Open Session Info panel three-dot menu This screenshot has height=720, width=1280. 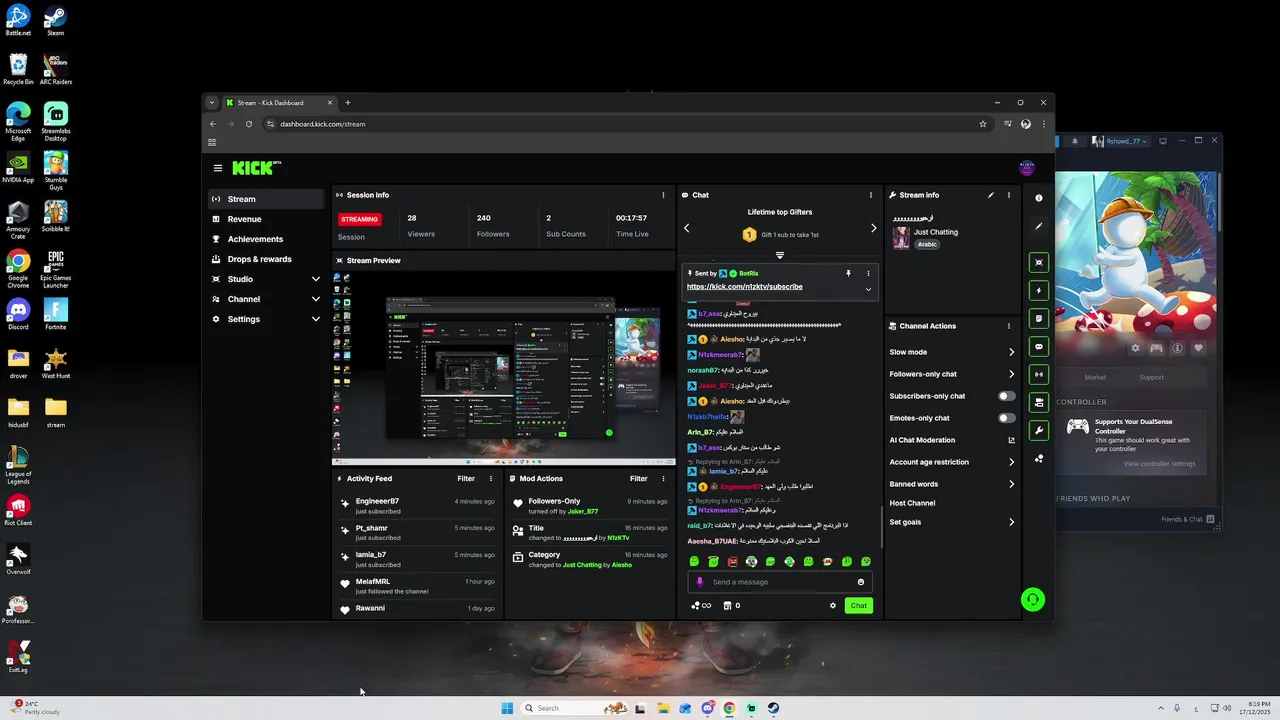[x=663, y=195]
